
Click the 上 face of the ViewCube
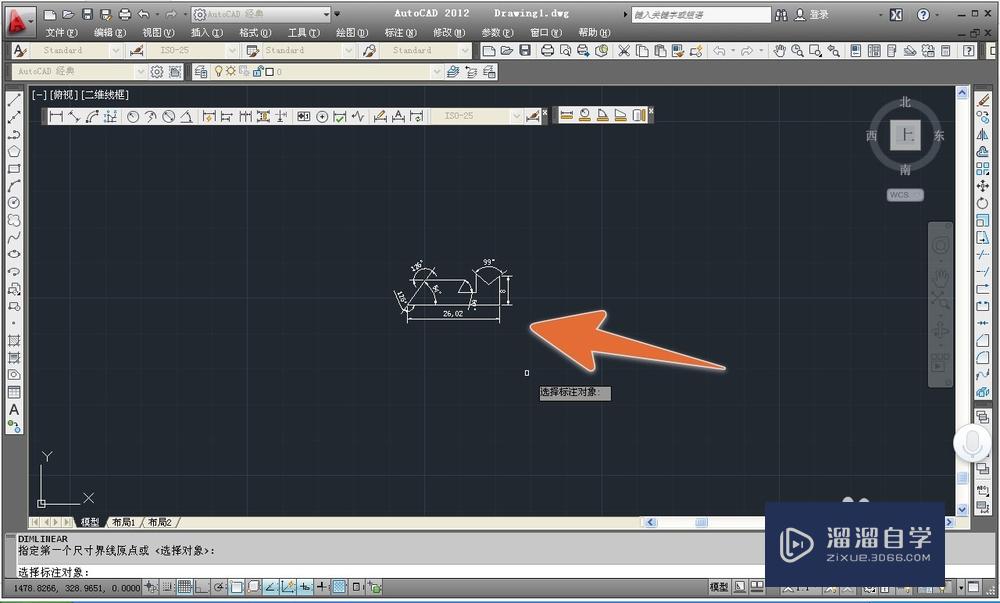pyautogui.click(x=906, y=135)
